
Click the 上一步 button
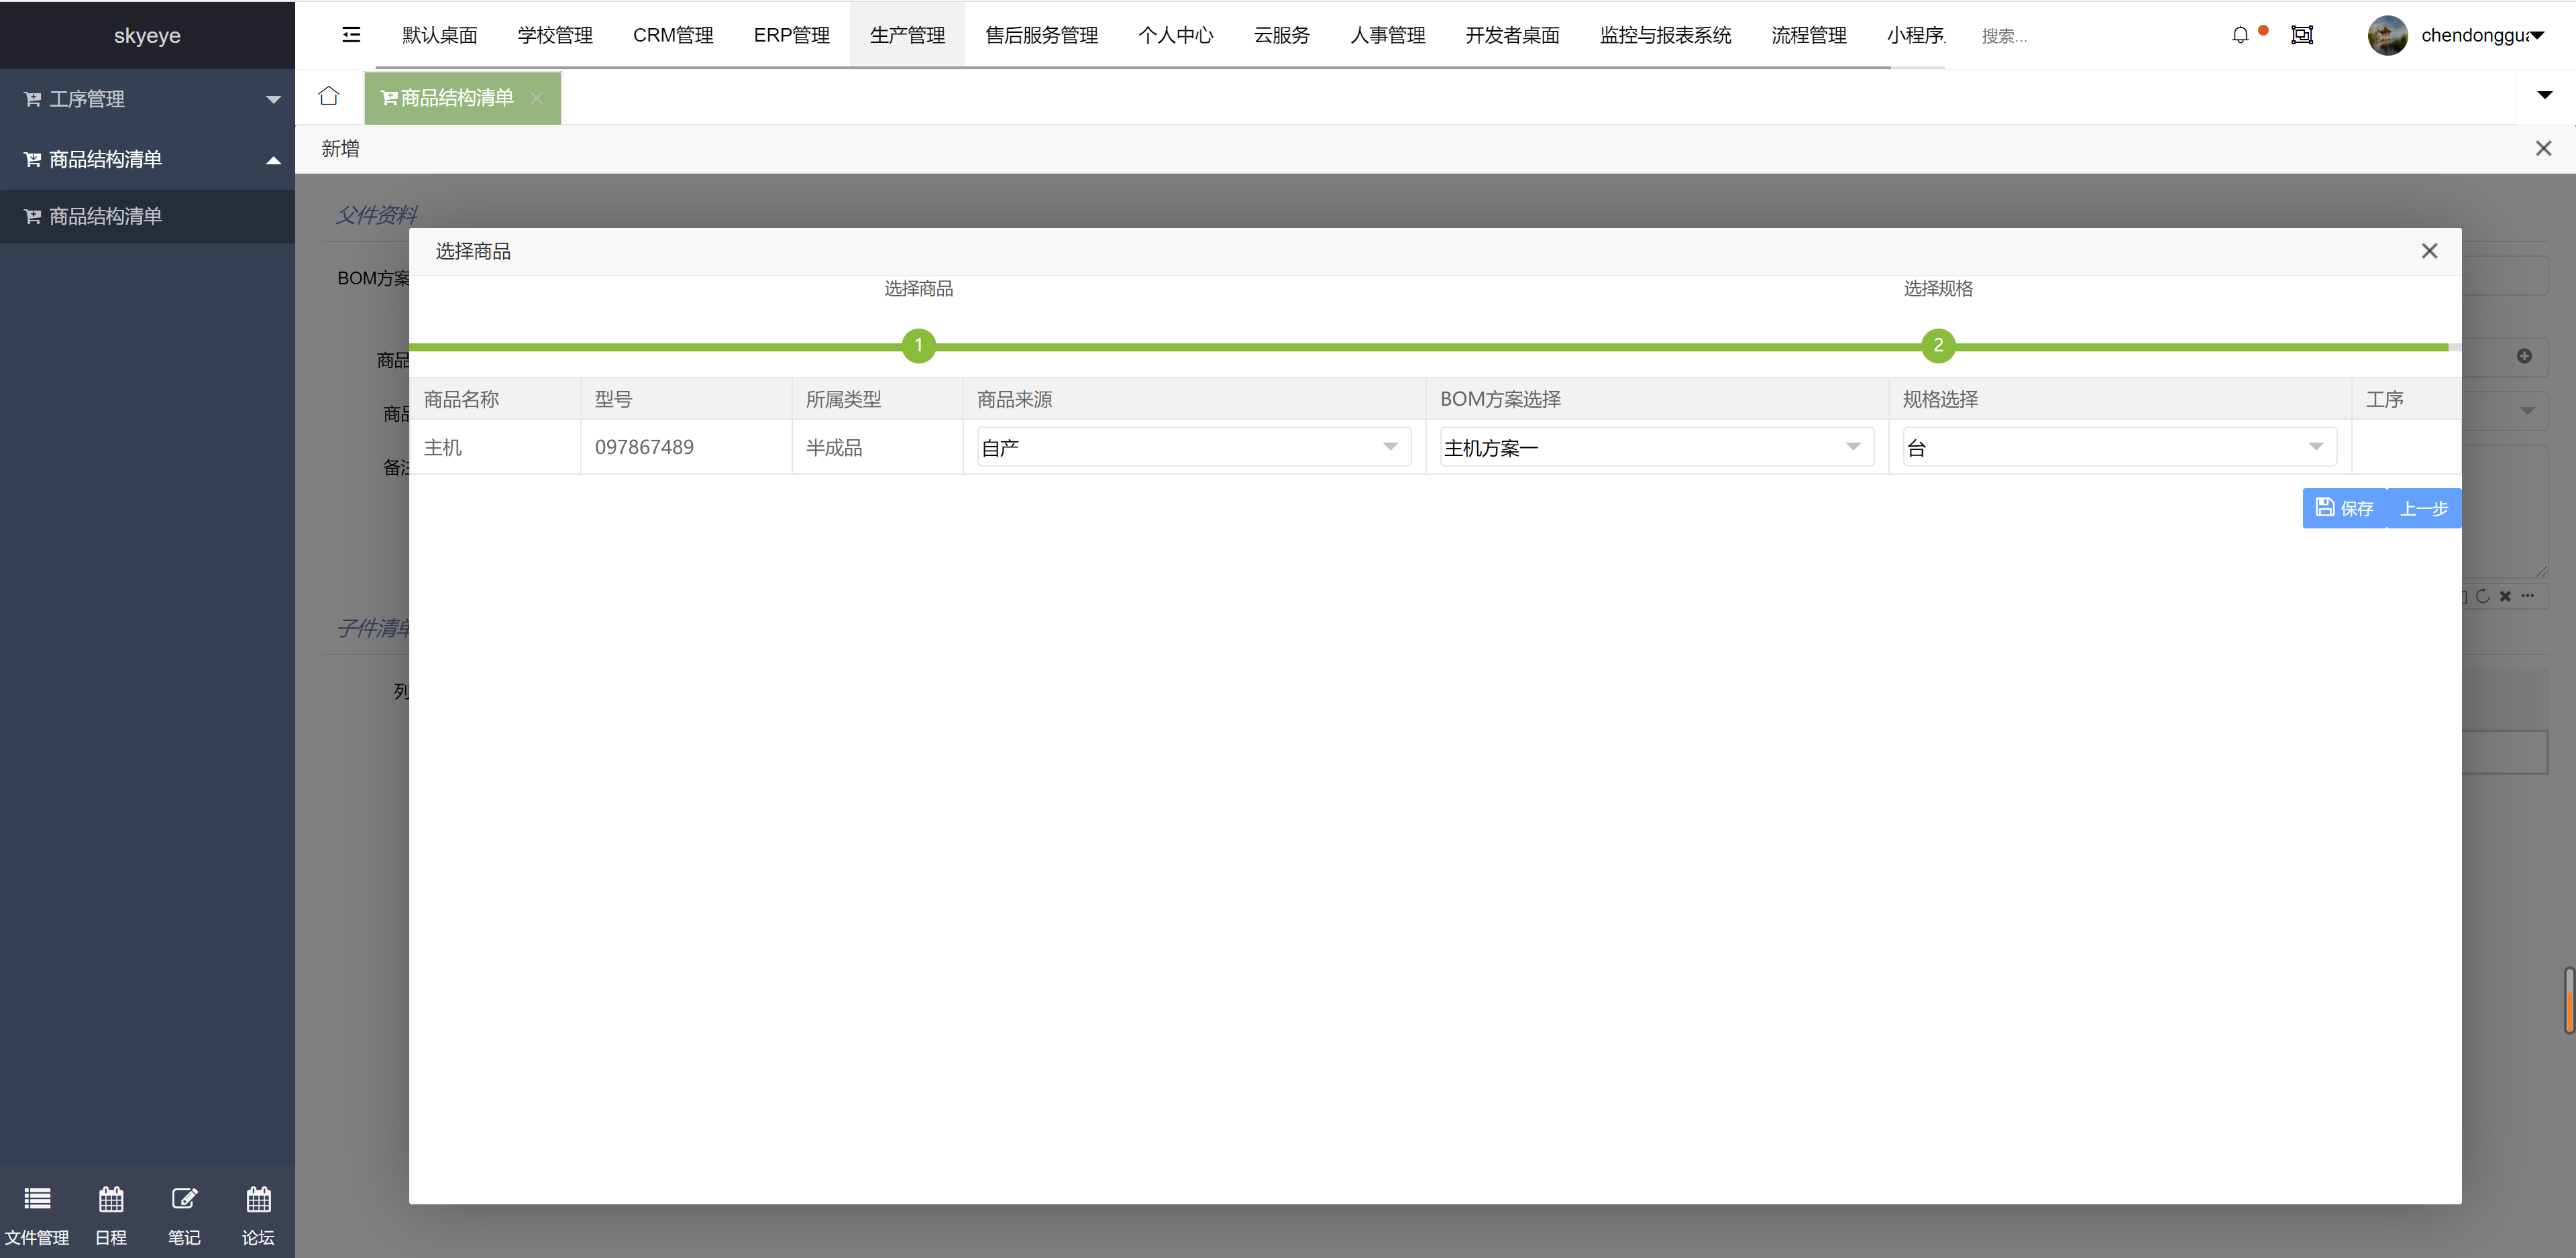tap(2424, 508)
